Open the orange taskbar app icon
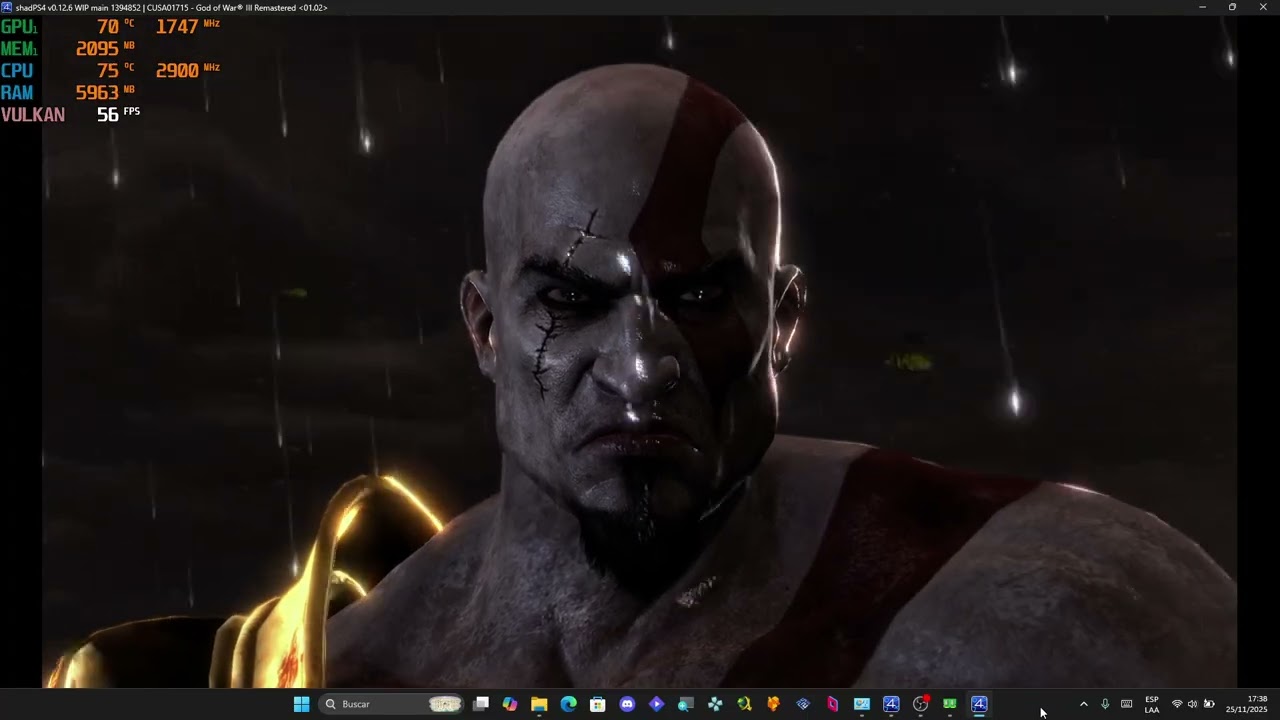Screen dimensions: 1280x720 click(773, 704)
